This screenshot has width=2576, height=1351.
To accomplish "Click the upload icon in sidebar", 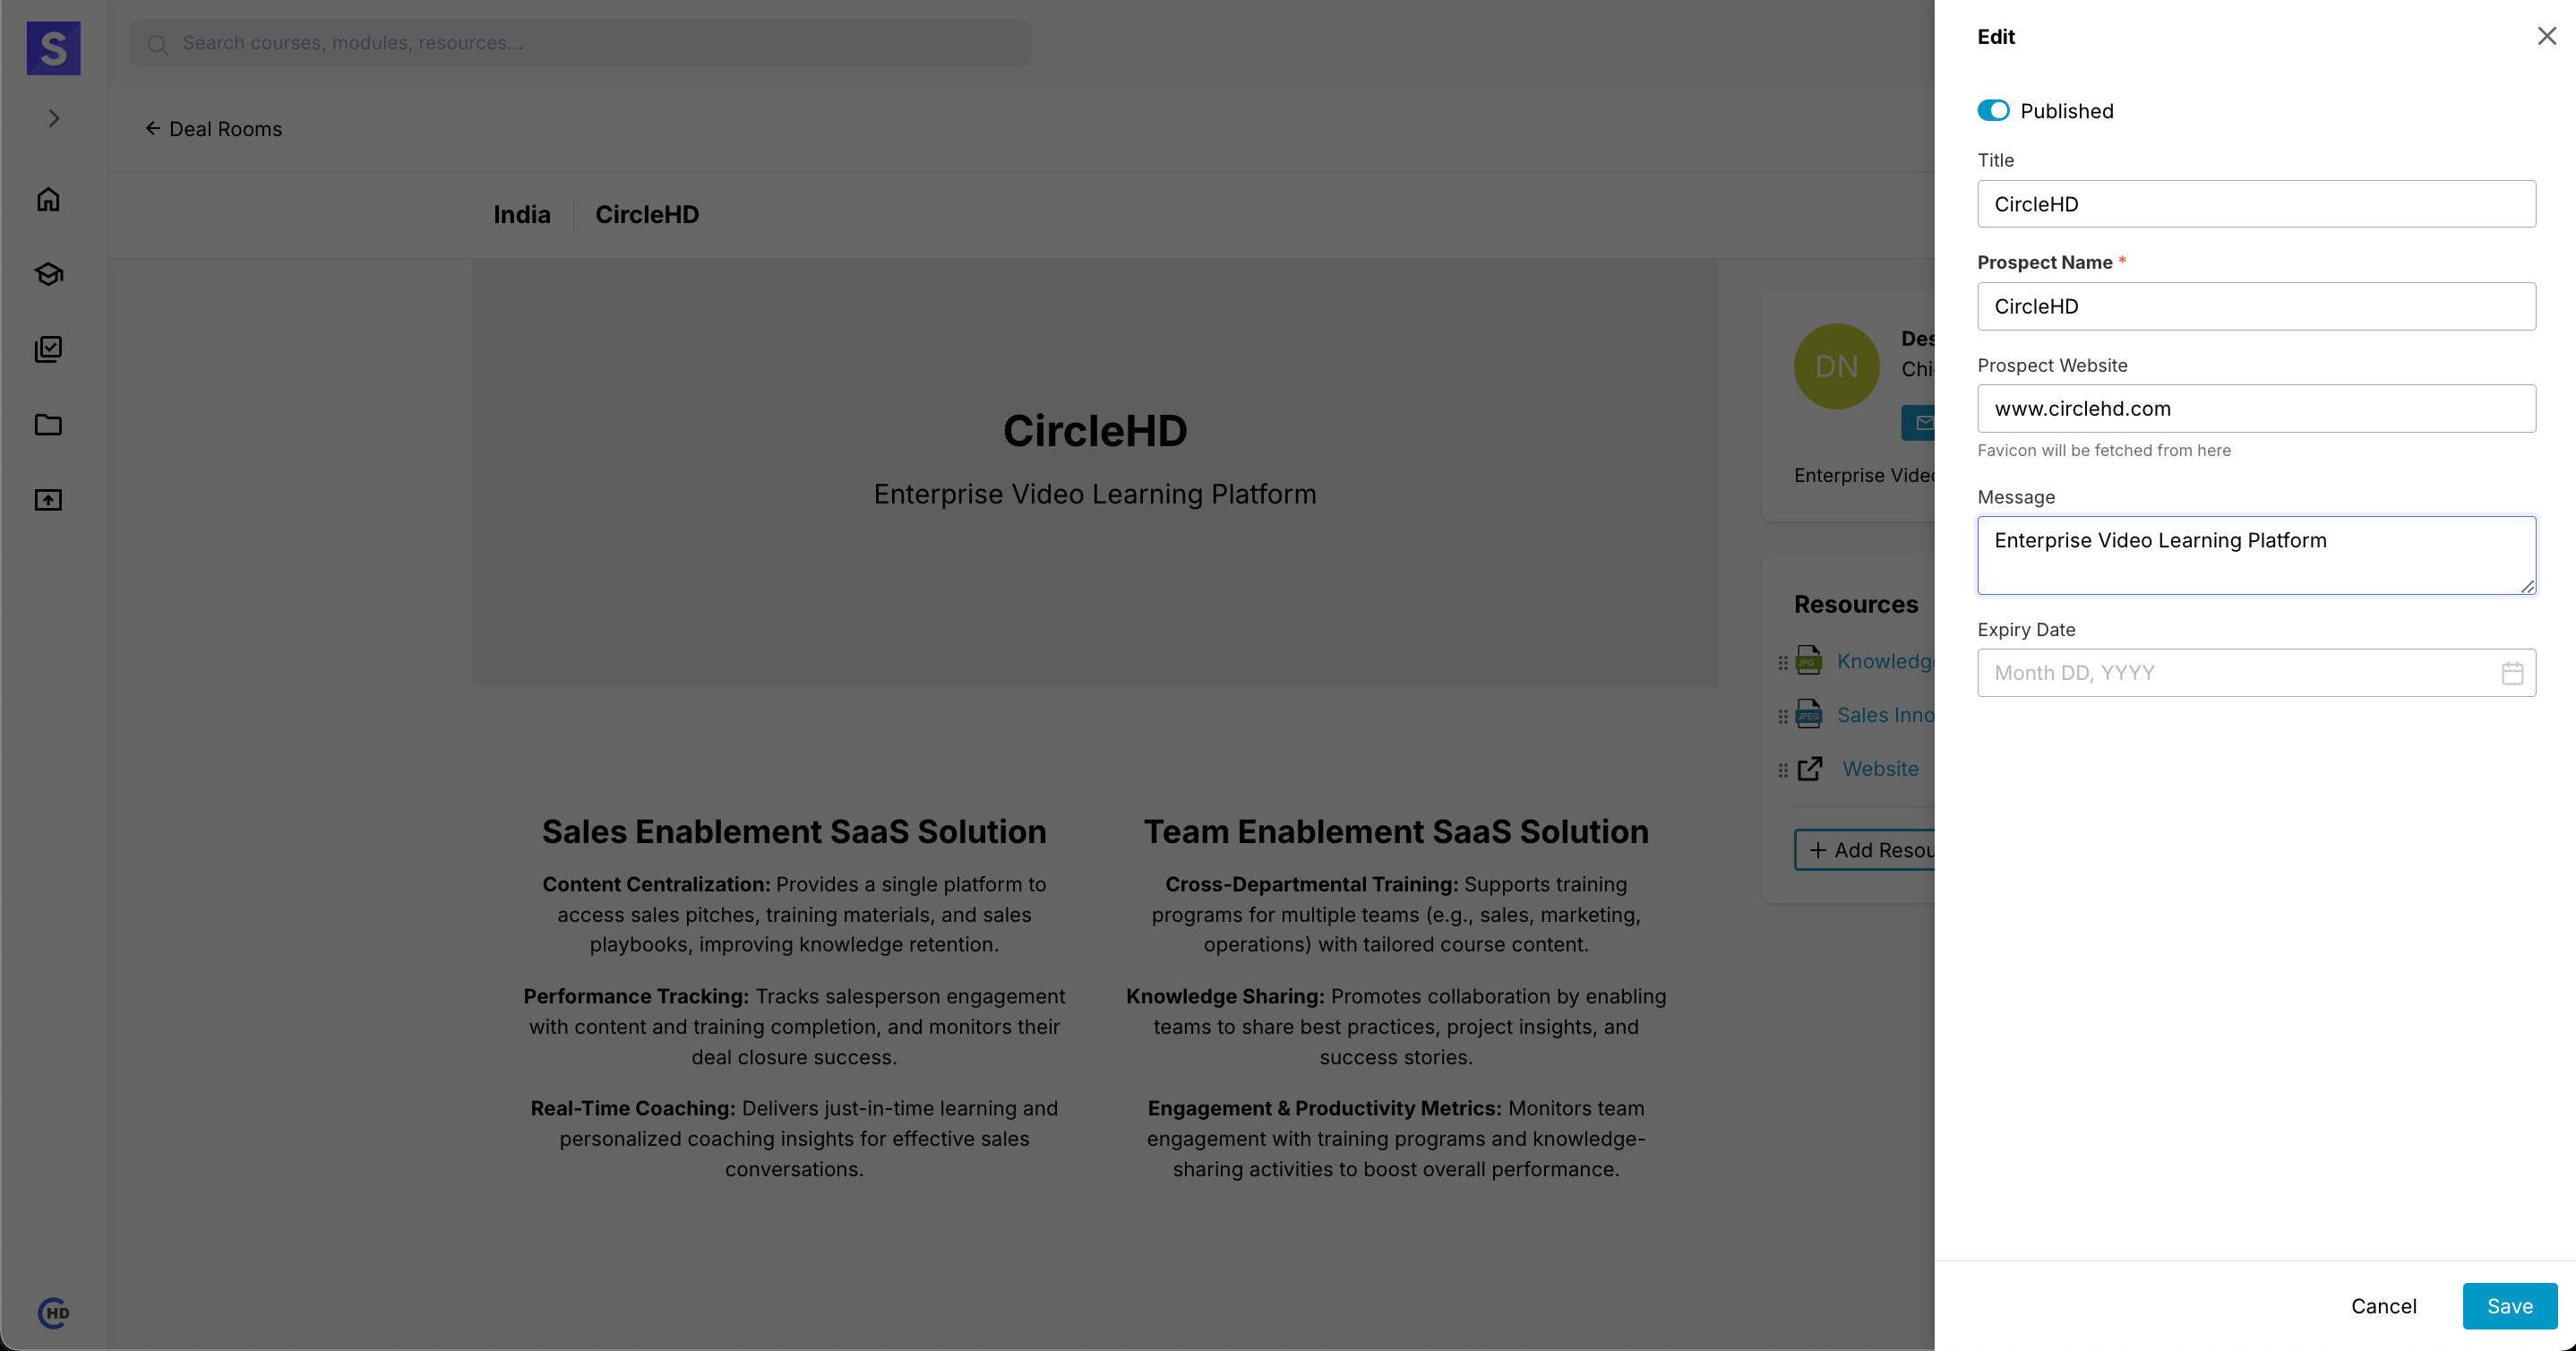I will (48, 500).
